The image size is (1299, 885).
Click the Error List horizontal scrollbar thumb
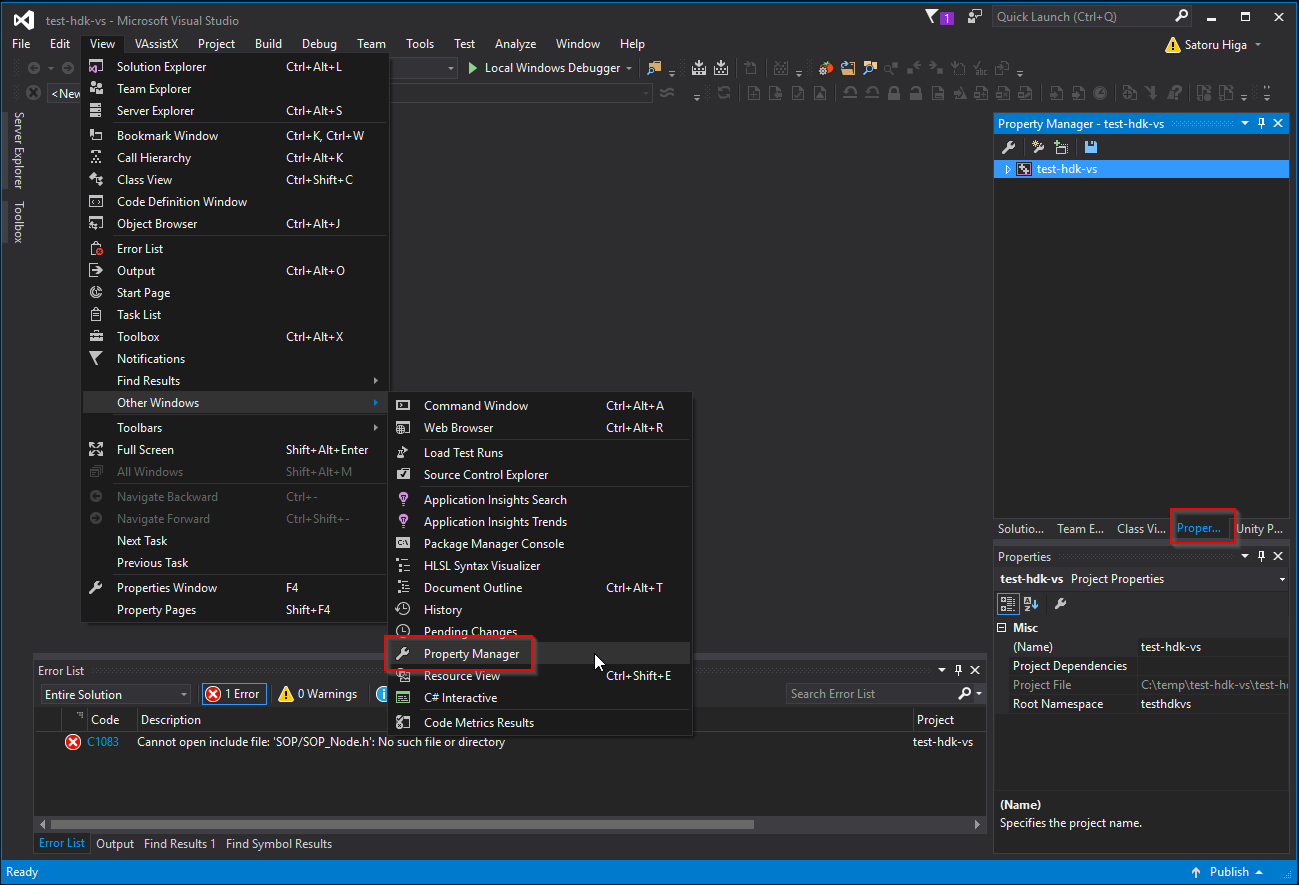400,825
